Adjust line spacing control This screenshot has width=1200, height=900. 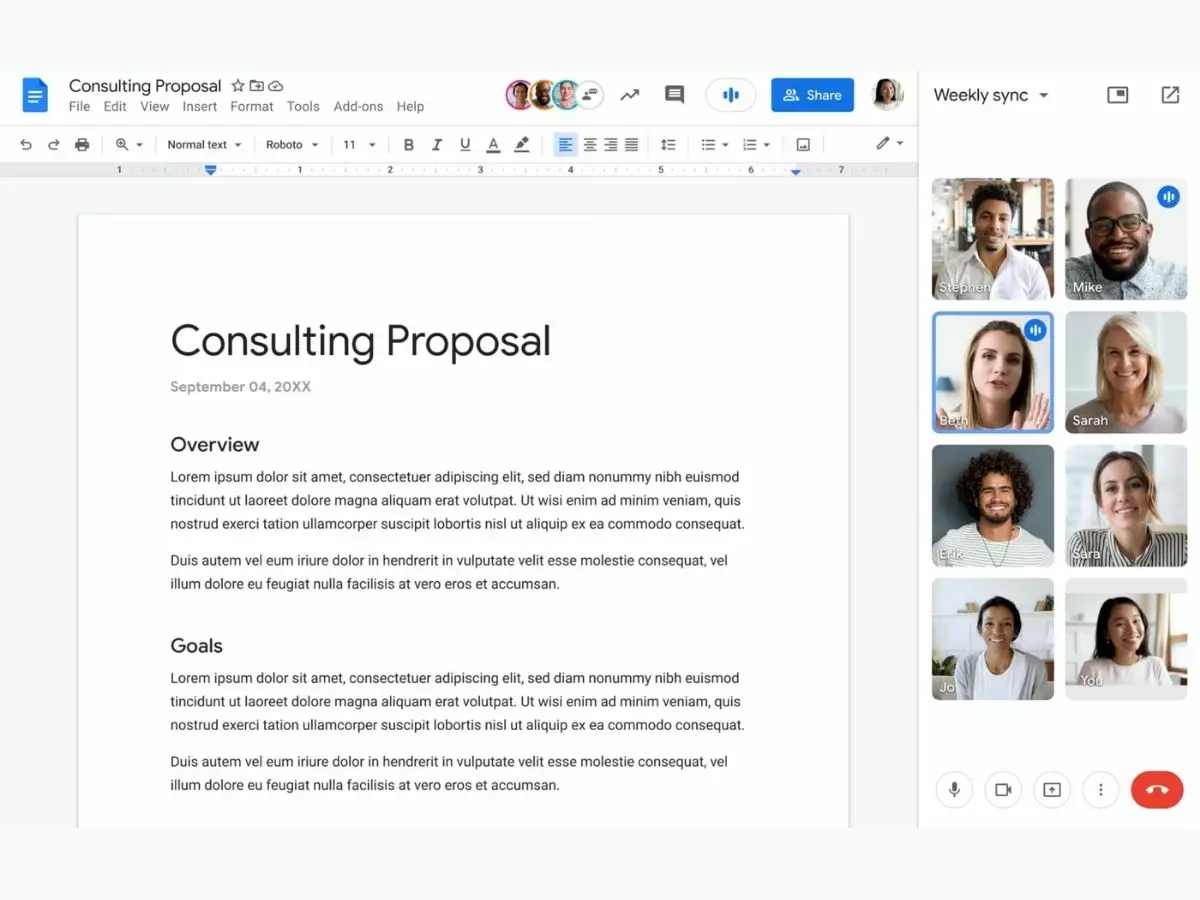[668, 144]
